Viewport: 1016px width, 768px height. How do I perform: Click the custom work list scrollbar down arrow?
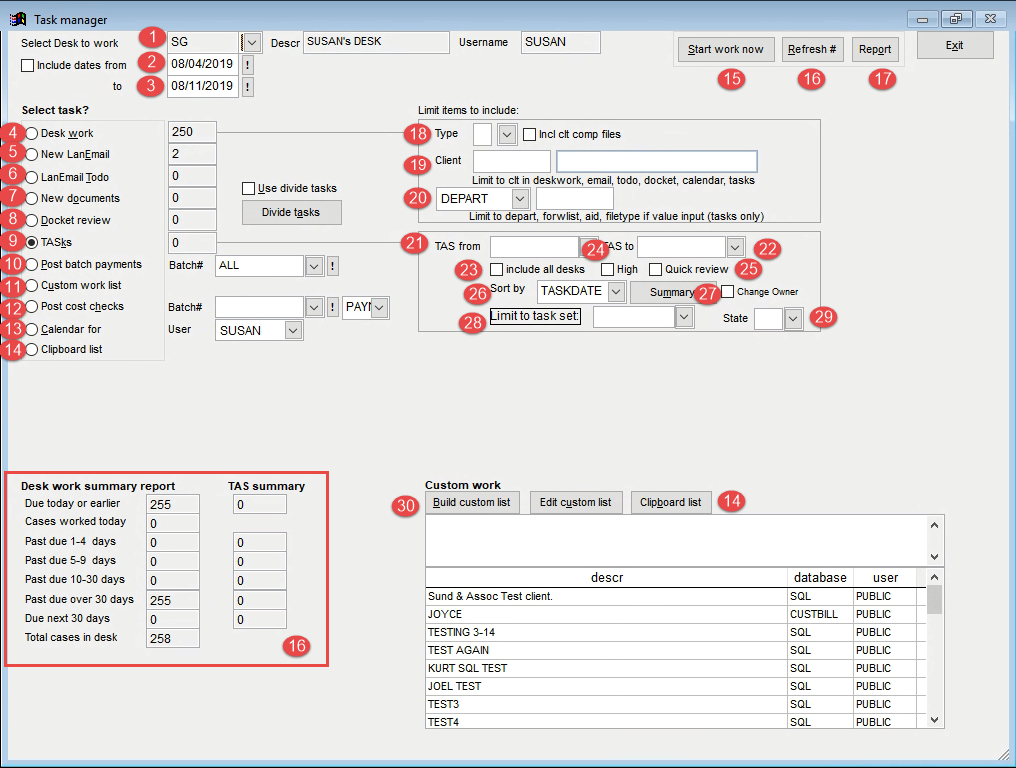pos(934,719)
